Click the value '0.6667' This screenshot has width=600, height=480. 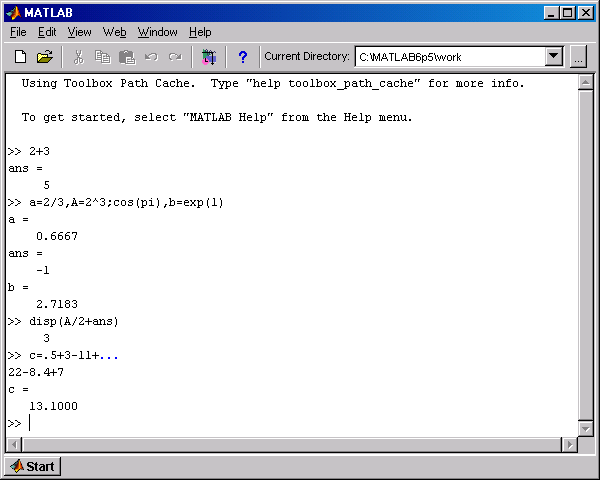point(57,236)
